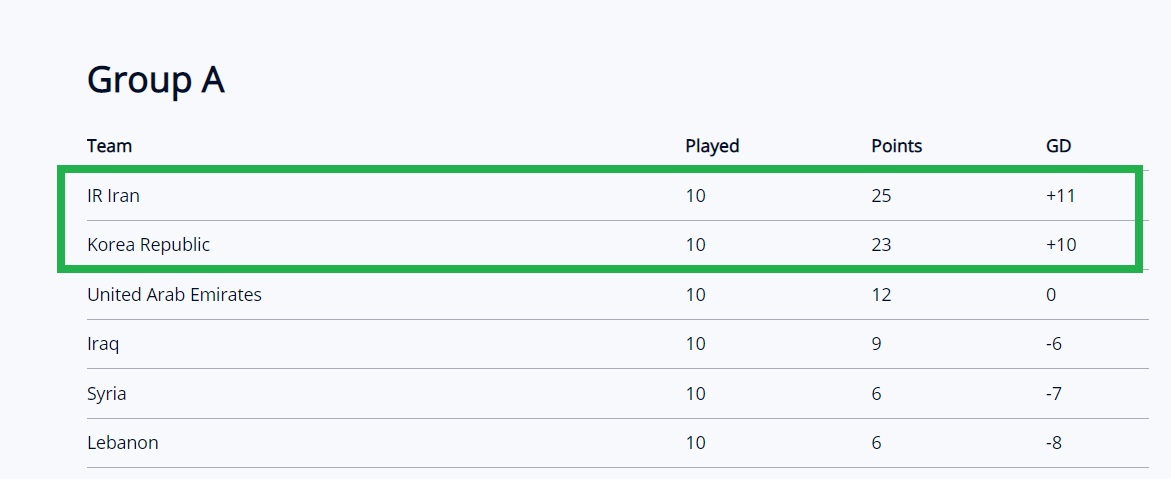This screenshot has width=1171, height=479.
Task: Click Iraq's -6 goal difference
Action: [x=1054, y=344]
